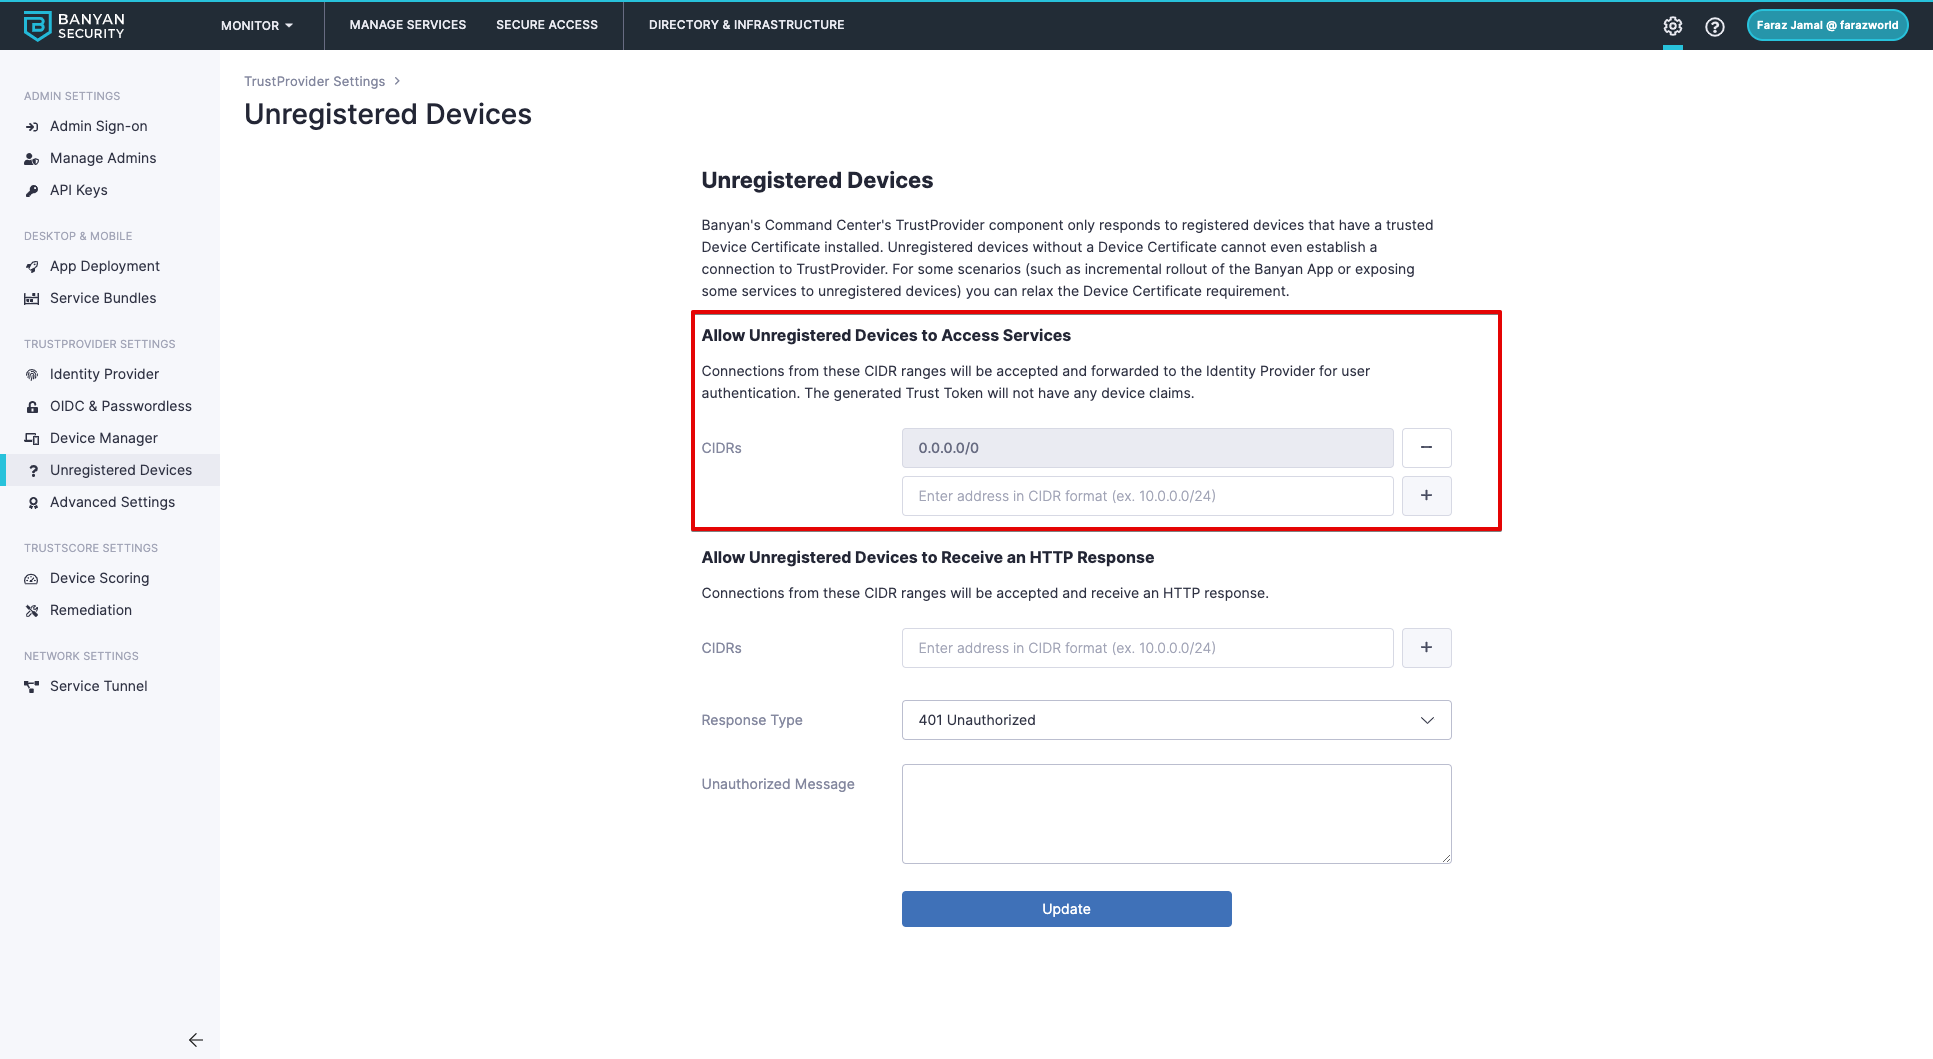Image resolution: width=1933 pixels, height=1059 pixels.
Task: Open the Faraz Jamal account menu
Action: click(x=1827, y=26)
